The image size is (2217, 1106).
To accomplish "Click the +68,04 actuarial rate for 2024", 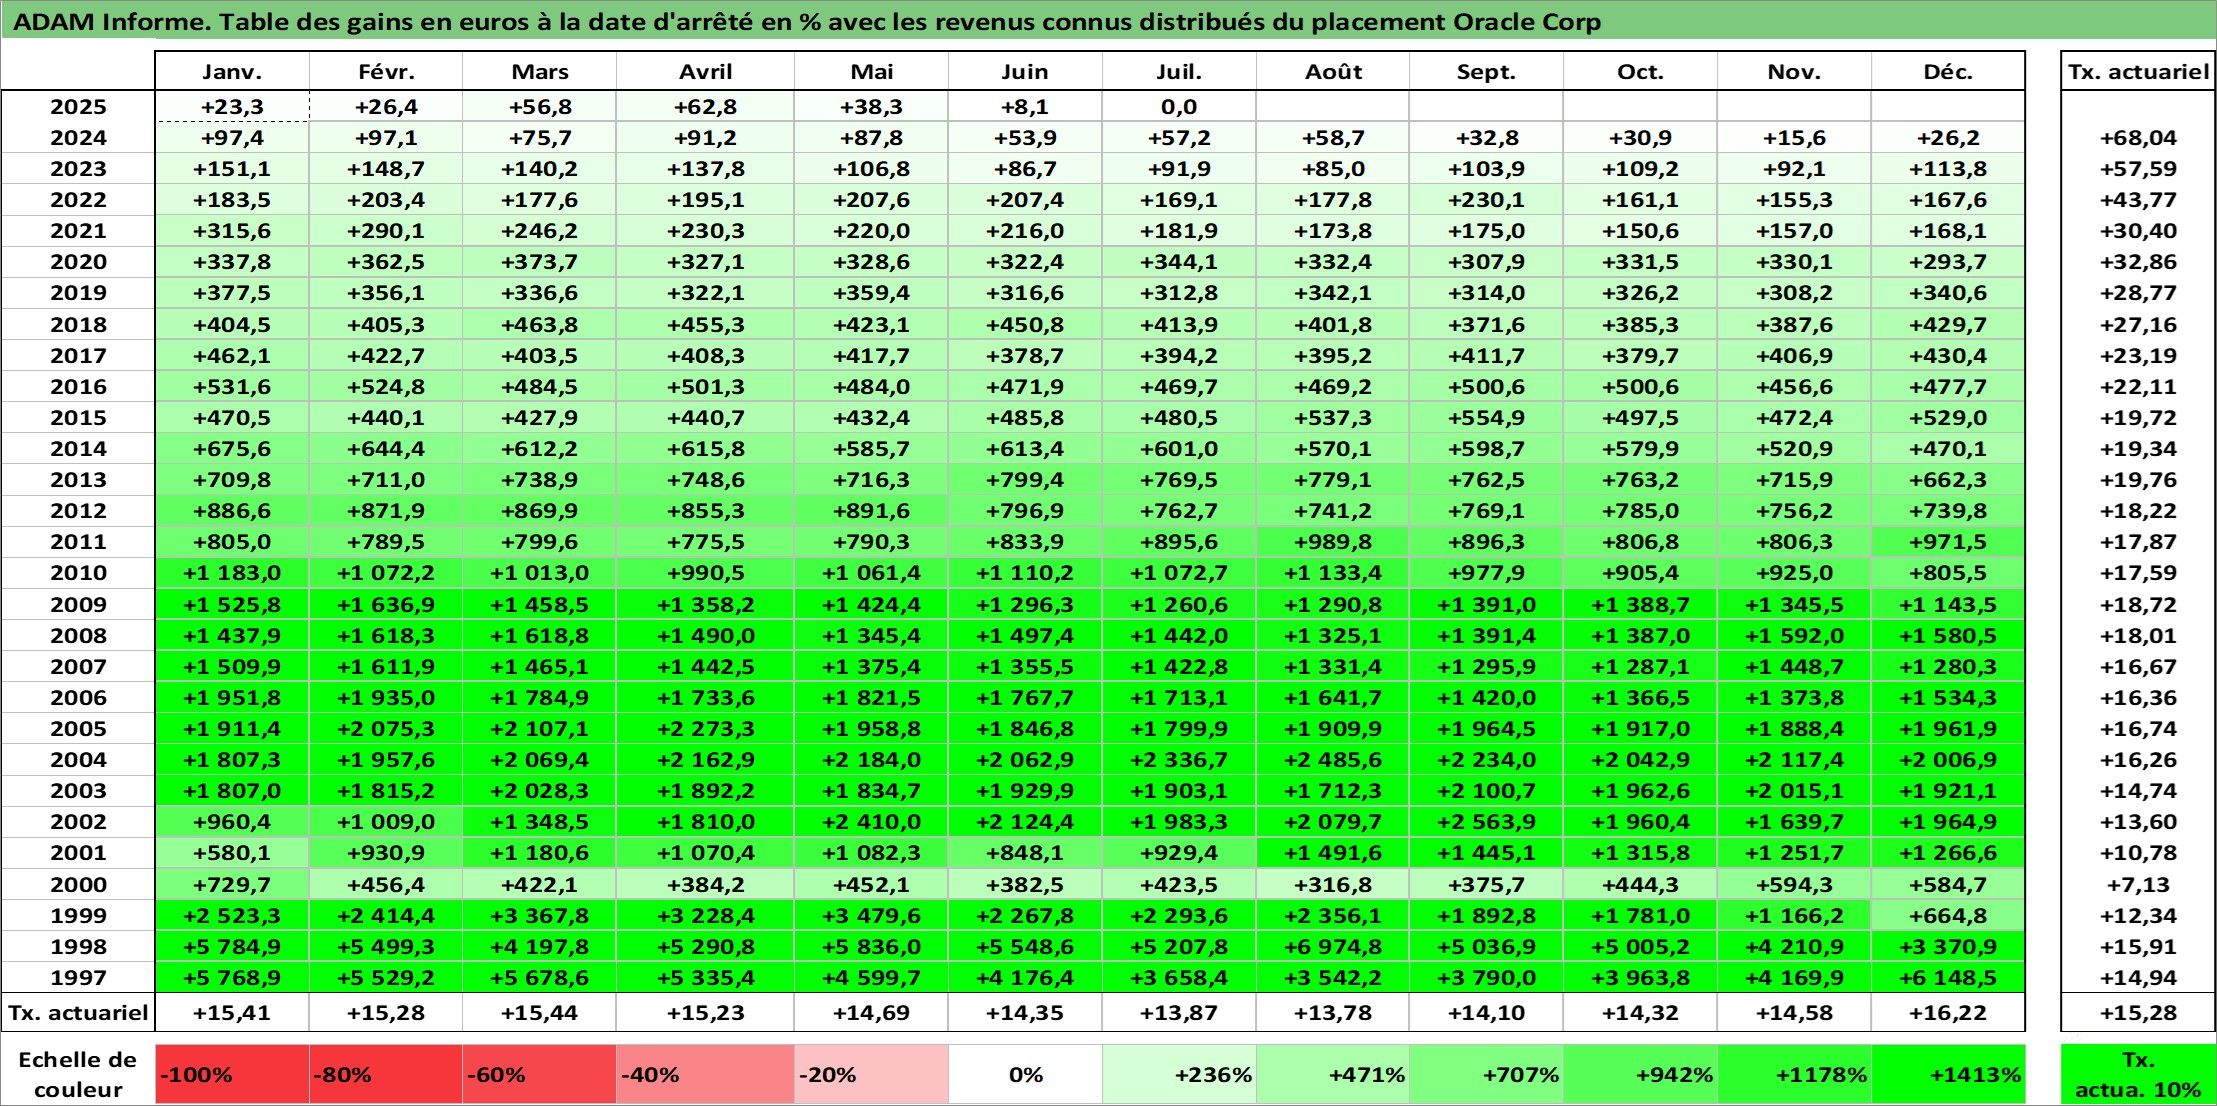I will click(2138, 138).
